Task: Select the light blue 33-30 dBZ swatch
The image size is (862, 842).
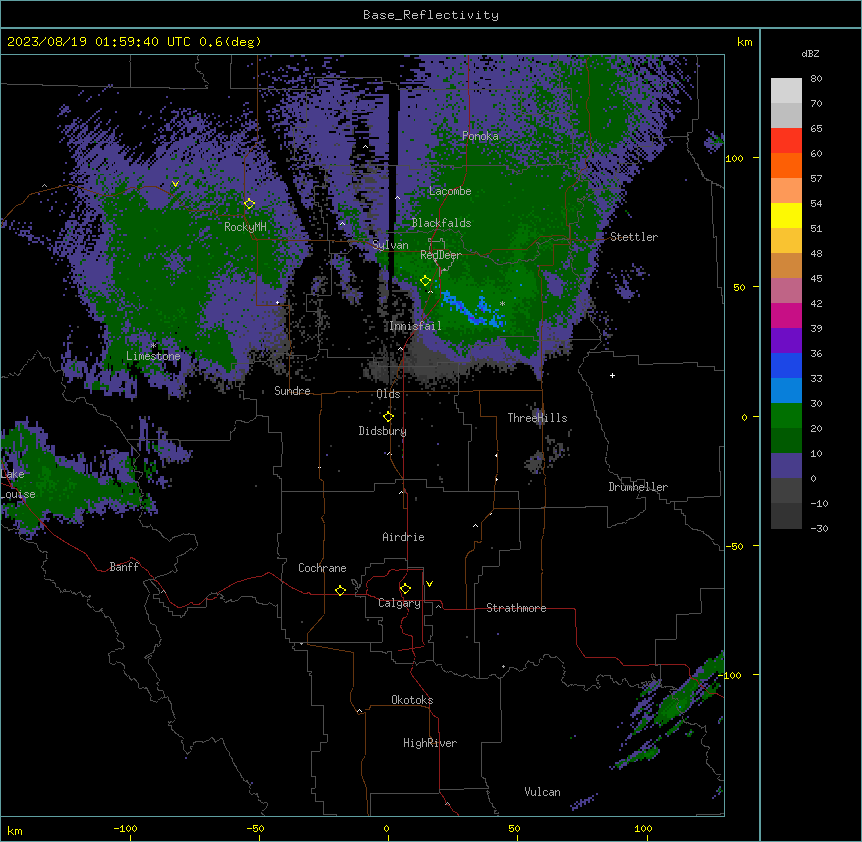Action: point(786,391)
